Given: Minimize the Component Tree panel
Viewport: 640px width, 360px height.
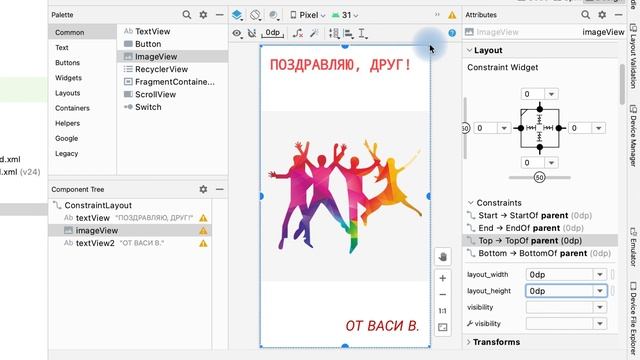Looking at the screenshot, I should pos(220,189).
